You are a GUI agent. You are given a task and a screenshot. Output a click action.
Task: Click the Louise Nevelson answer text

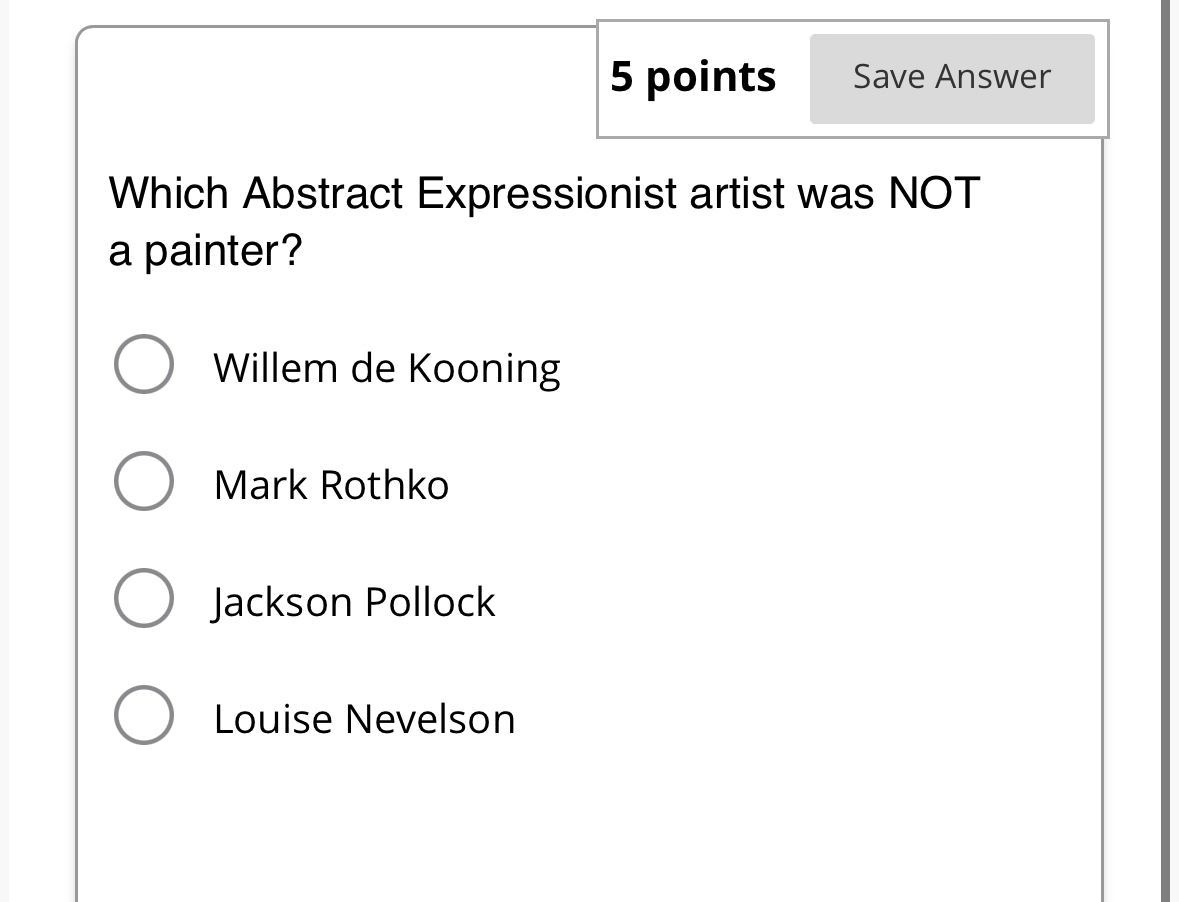pyautogui.click(x=364, y=718)
